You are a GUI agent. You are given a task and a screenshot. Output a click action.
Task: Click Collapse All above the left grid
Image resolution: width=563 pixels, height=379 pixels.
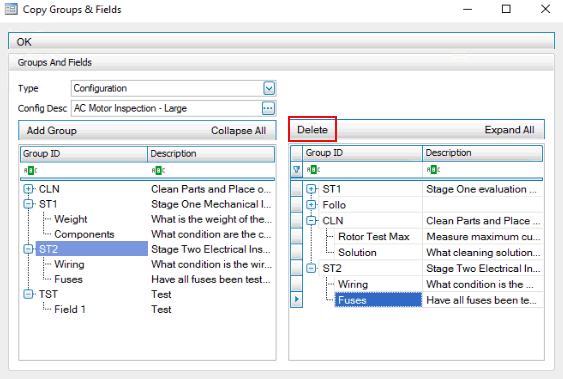pyautogui.click(x=238, y=130)
